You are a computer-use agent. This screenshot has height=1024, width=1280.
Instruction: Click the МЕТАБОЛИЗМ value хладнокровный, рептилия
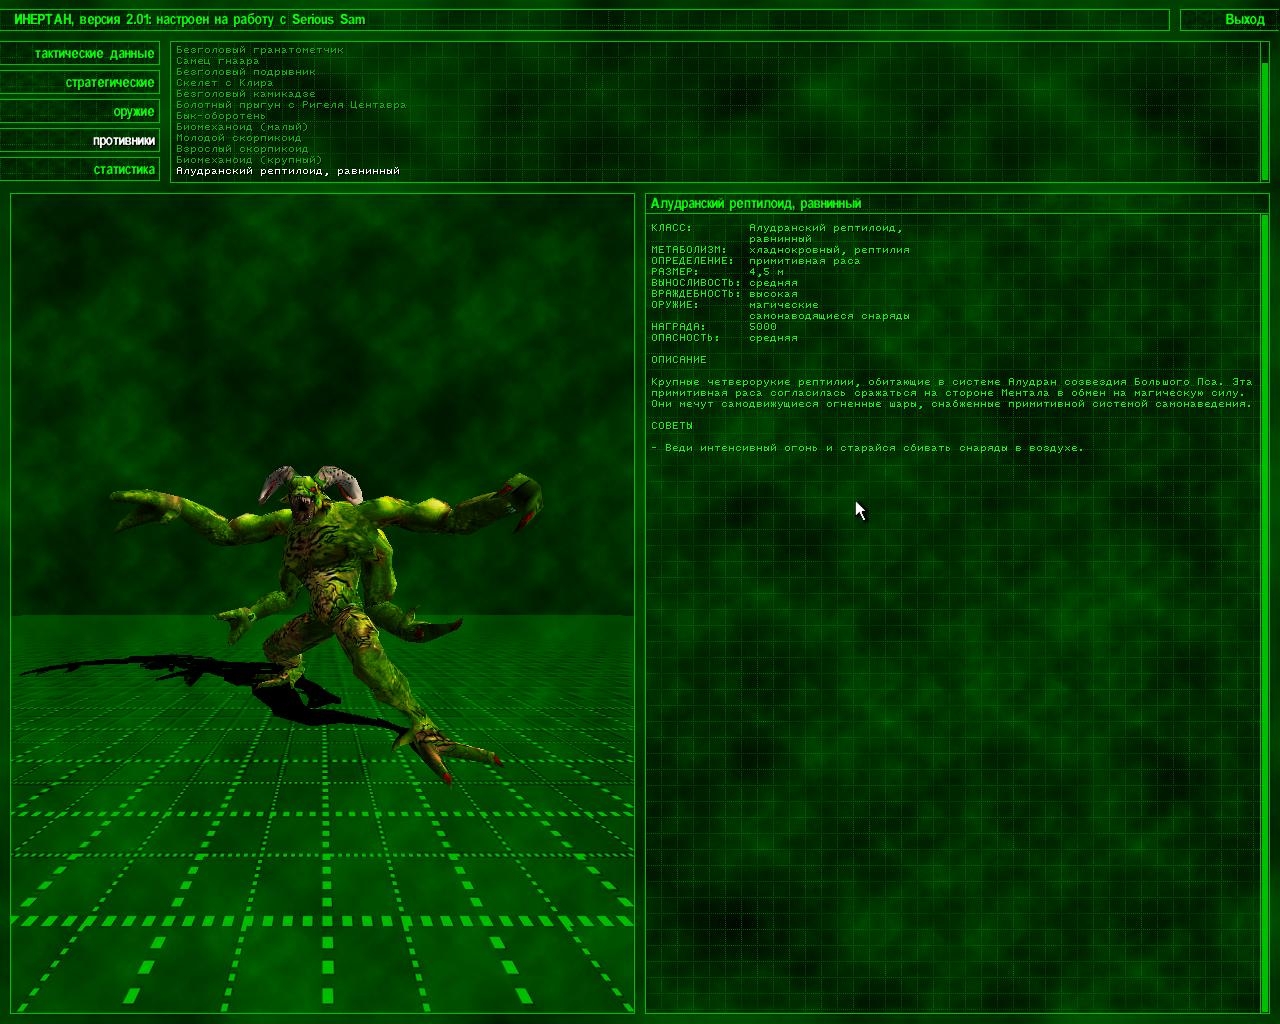pyautogui.click(x=830, y=249)
